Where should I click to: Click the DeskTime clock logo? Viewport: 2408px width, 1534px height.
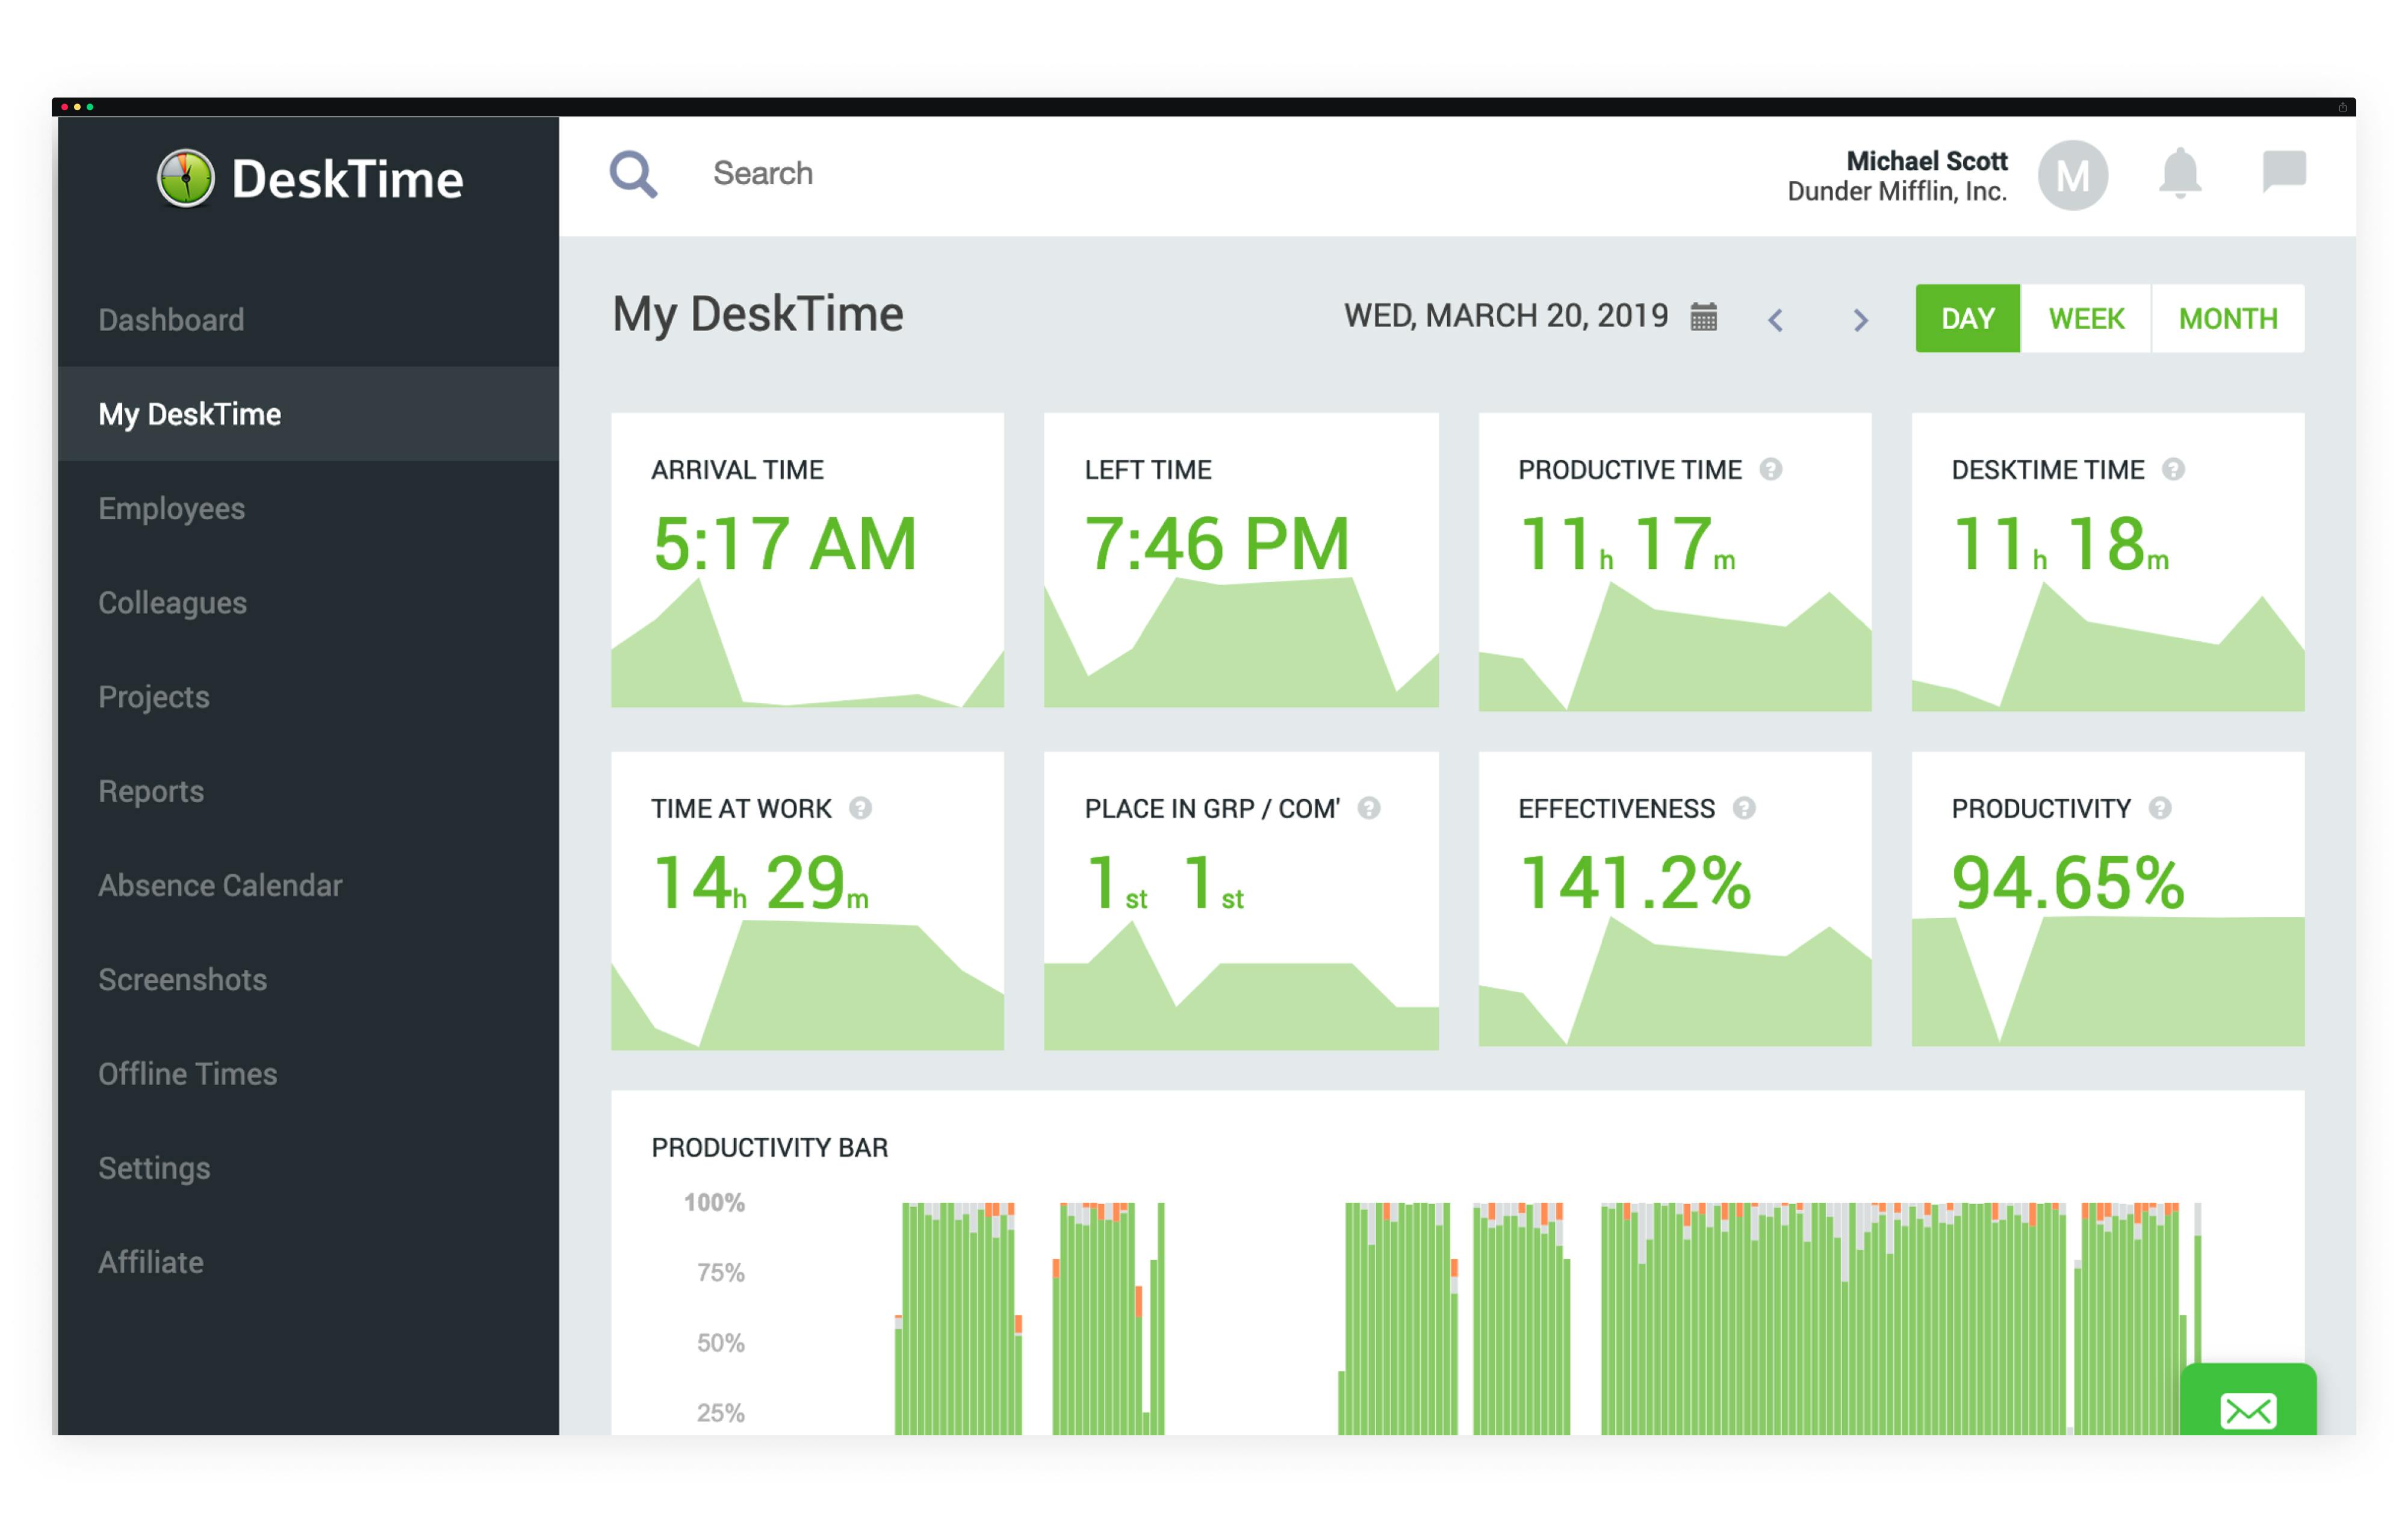pos(186,177)
